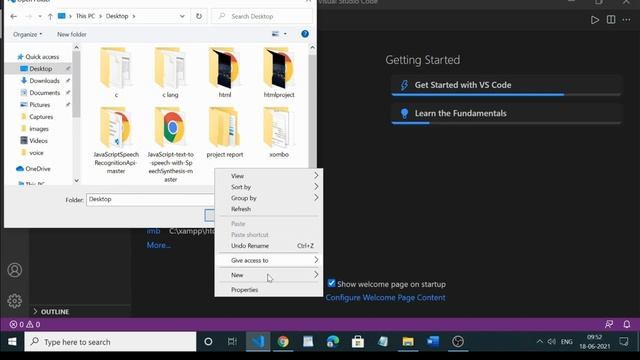The width and height of the screenshot is (640, 360).
Task: Open the Group by submenu
Action: [269, 198]
